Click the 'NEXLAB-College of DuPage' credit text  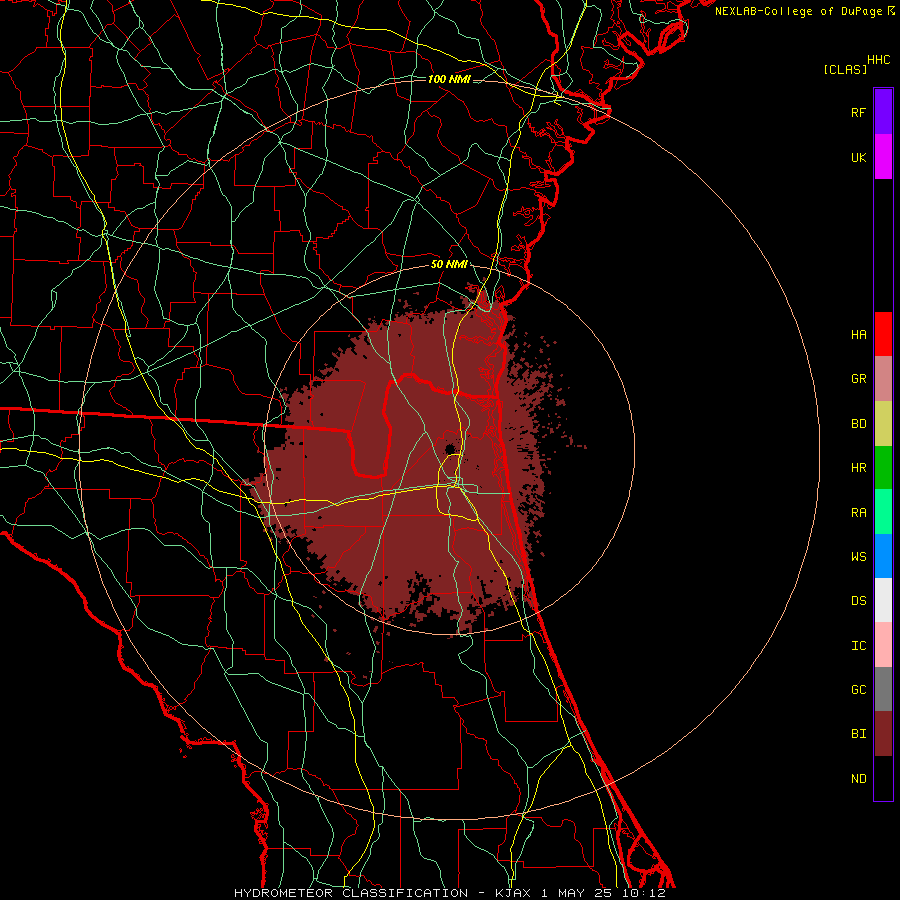[800, 11]
